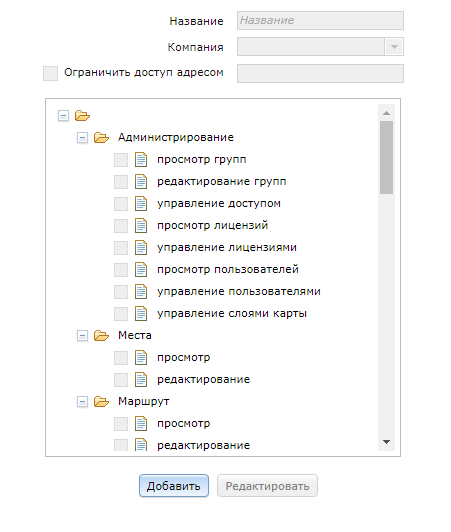Click document icon next to просмотр лицензий

(x=141, y=226)
